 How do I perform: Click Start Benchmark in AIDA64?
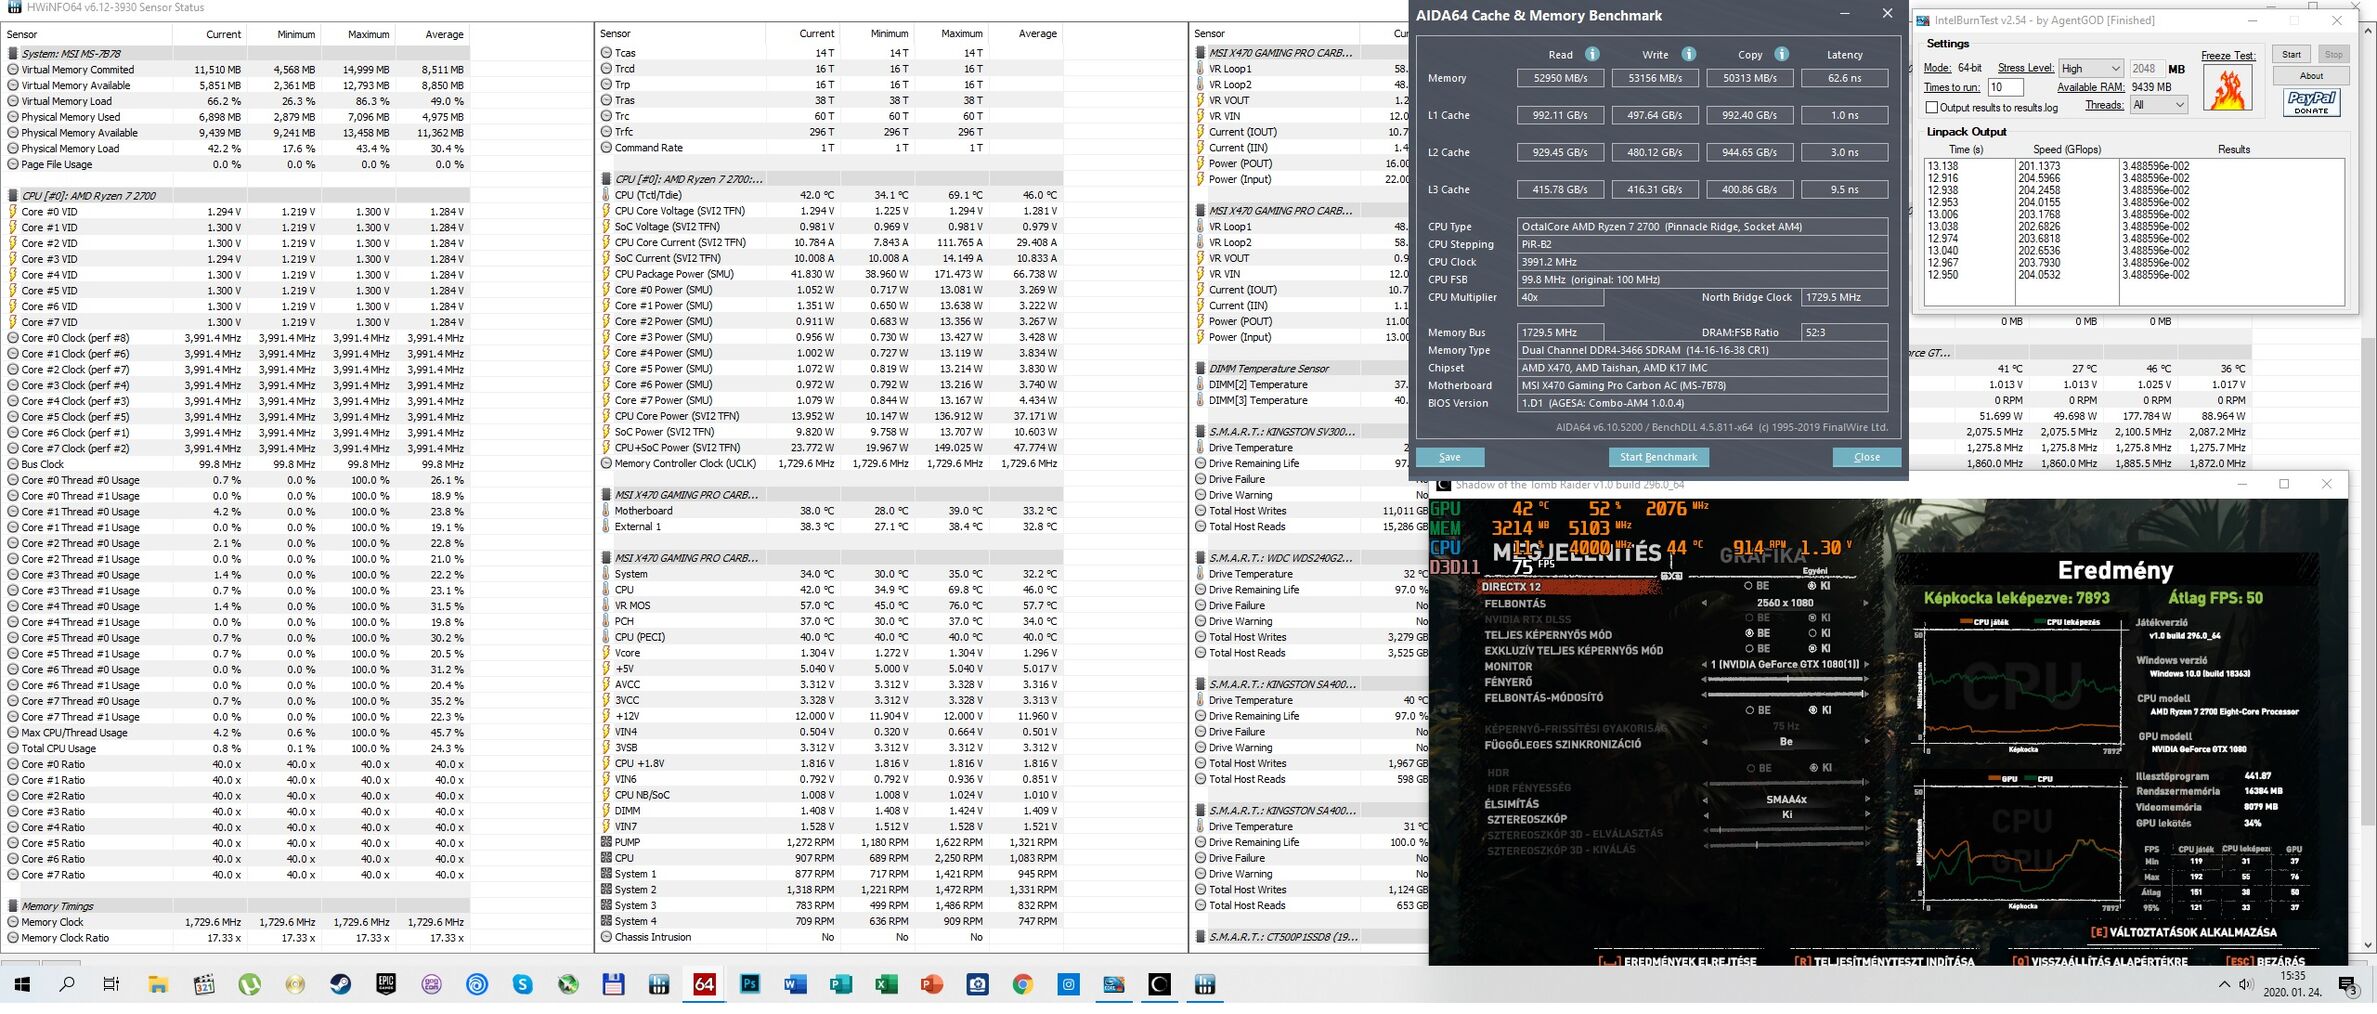1658,457
